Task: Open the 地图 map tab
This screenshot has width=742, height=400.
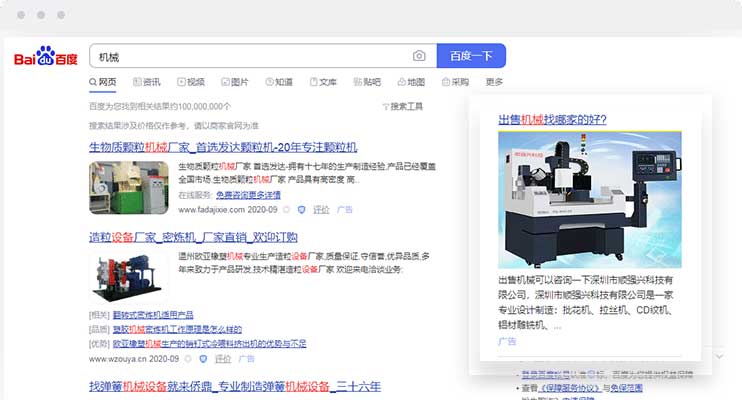Action: [411, 82]
